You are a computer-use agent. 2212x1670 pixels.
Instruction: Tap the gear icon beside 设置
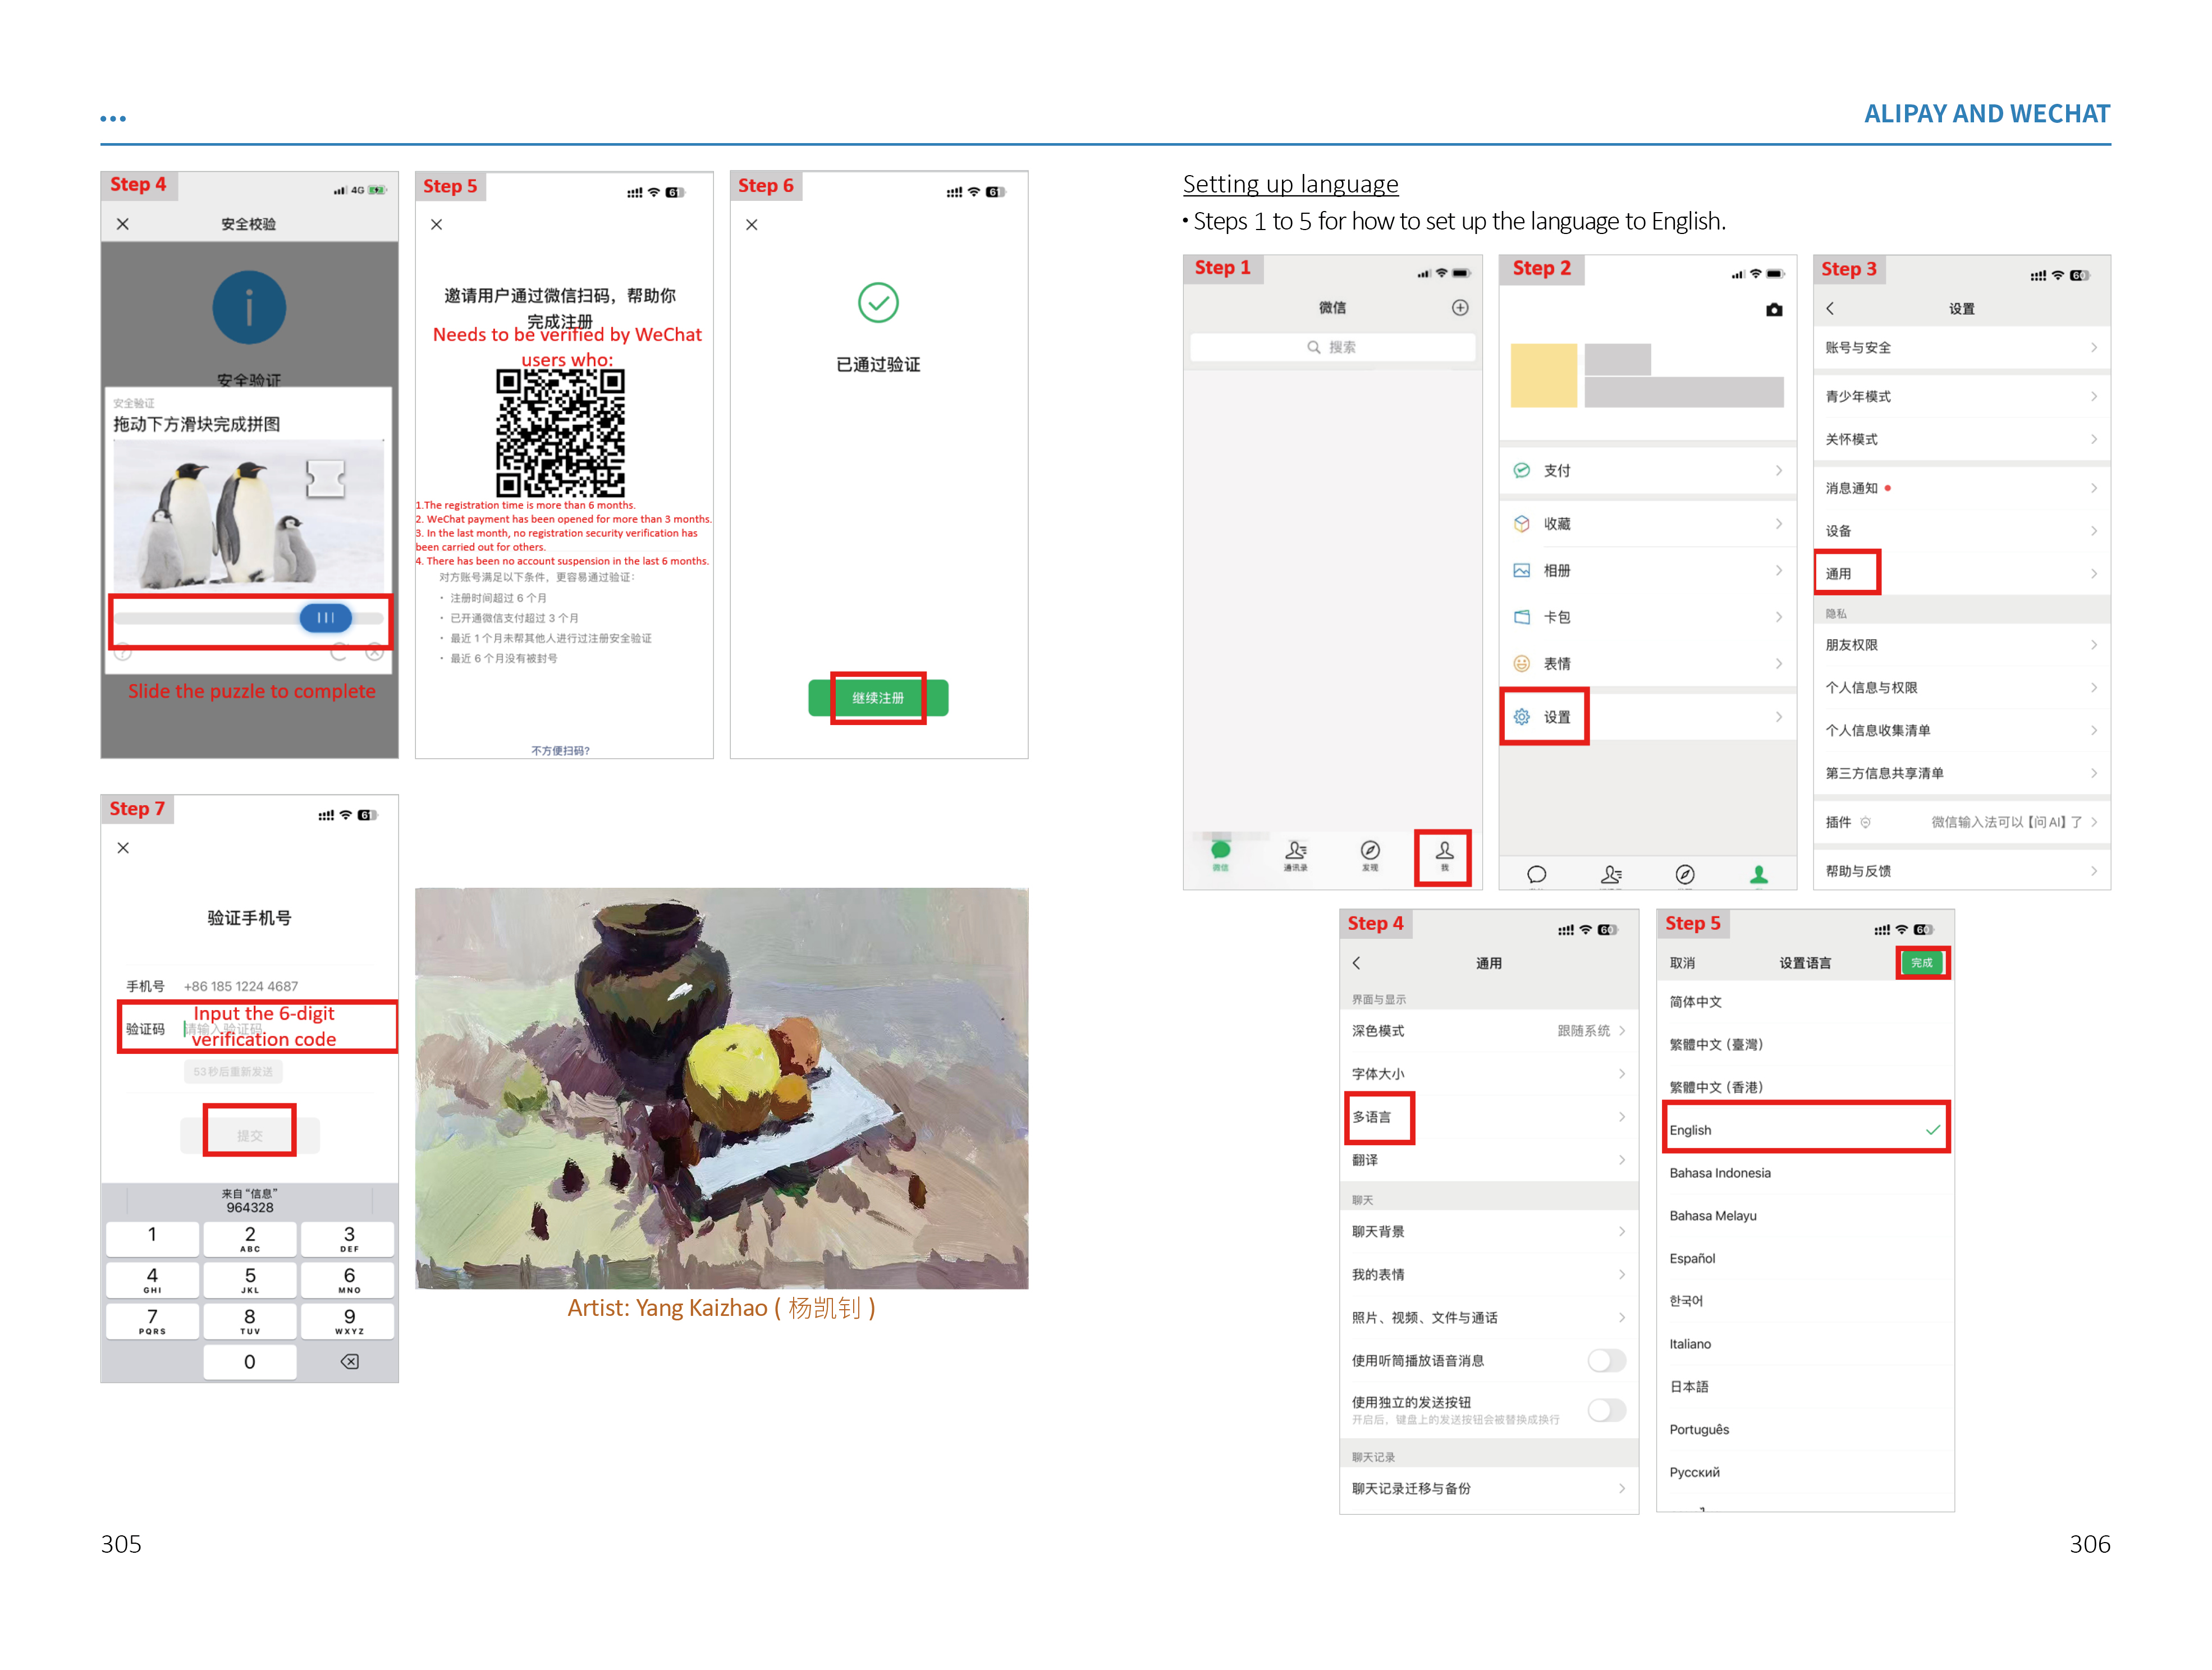coord(1522,717)
